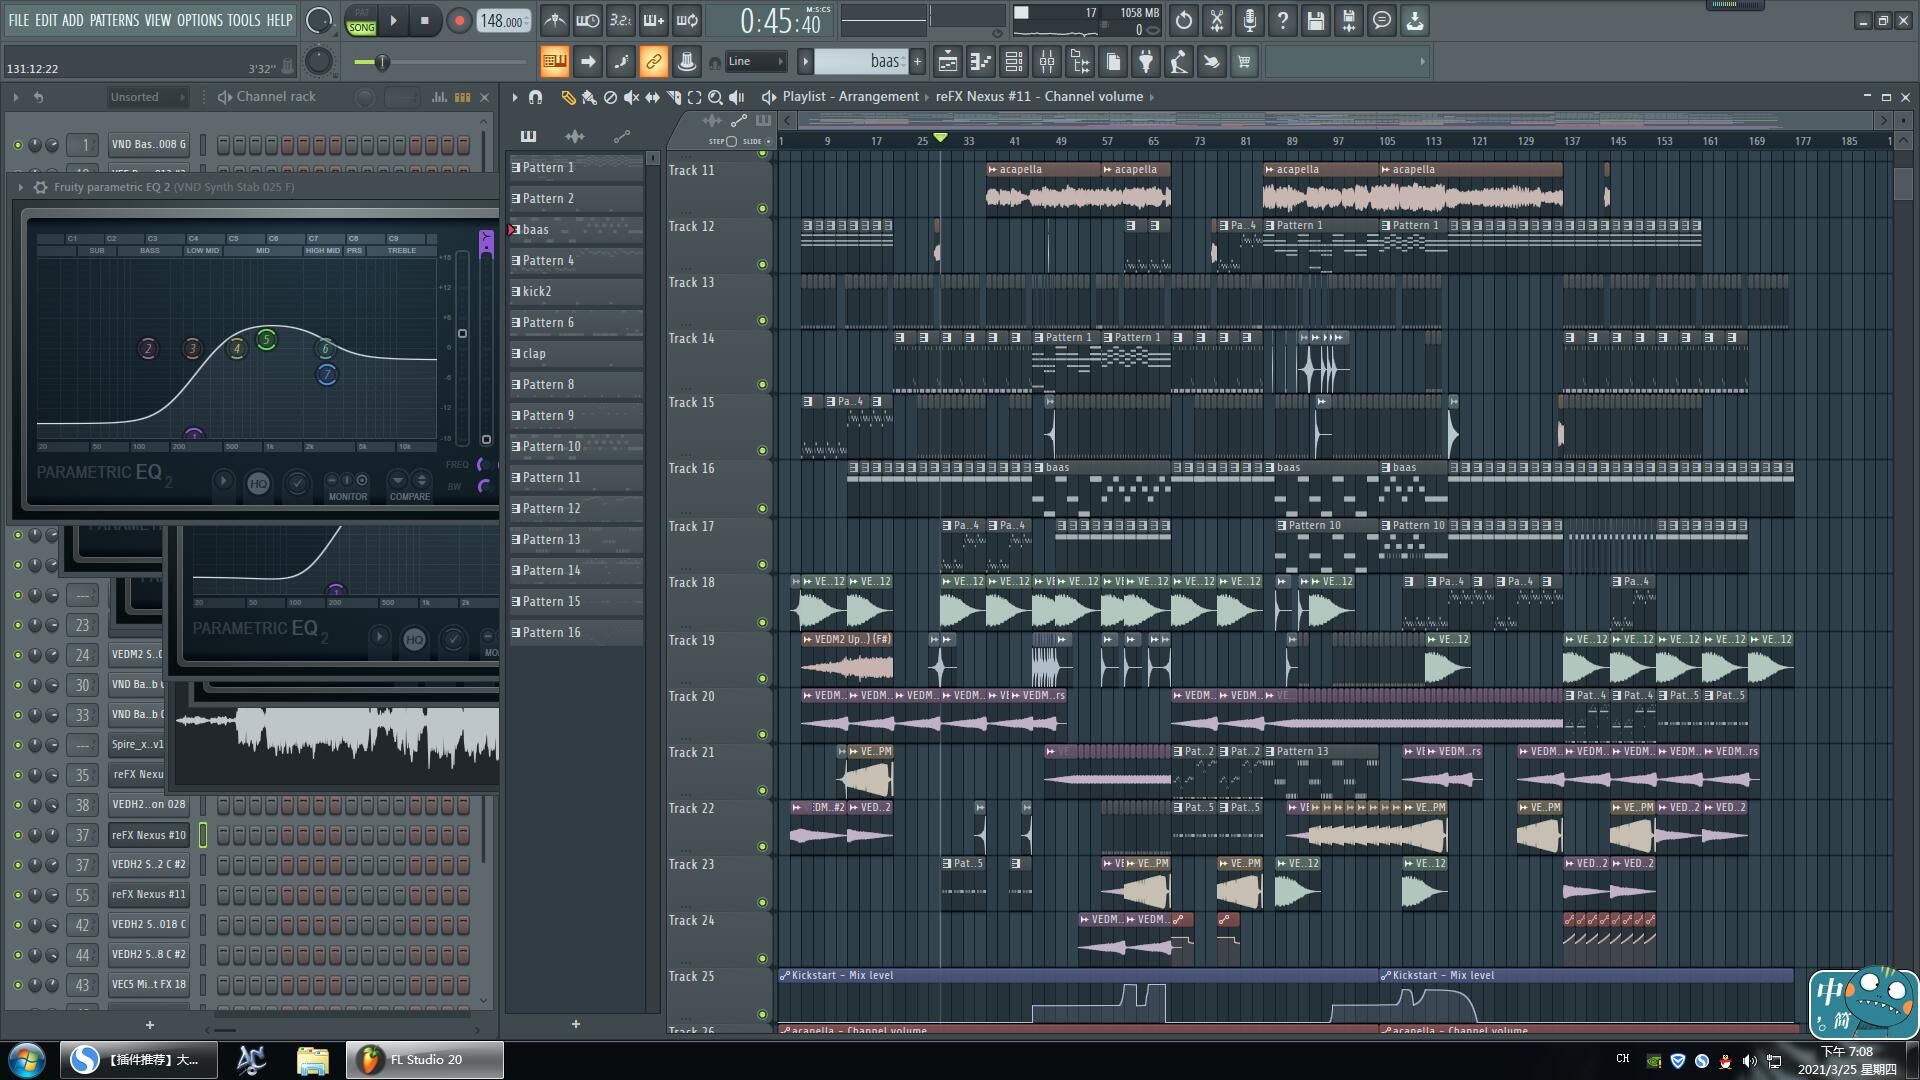Open the mixer view icon
The width and height of the screenshot is (1920, 1080).
[1047, 62]
